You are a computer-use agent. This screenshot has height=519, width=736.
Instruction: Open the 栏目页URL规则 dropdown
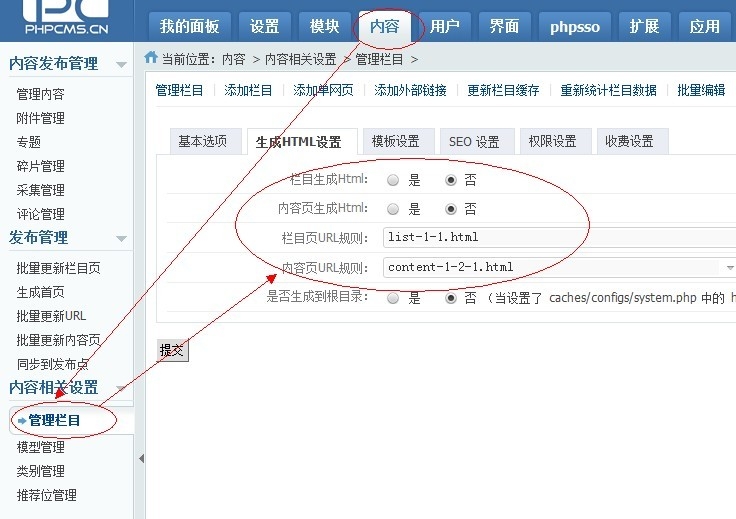(560, 237)
